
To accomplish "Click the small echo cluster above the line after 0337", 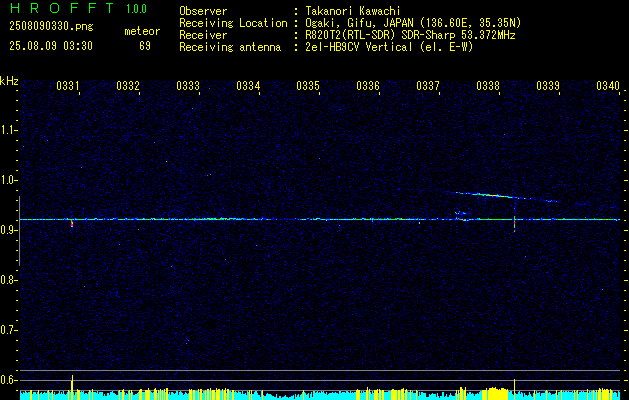I will tap(461, 213).
